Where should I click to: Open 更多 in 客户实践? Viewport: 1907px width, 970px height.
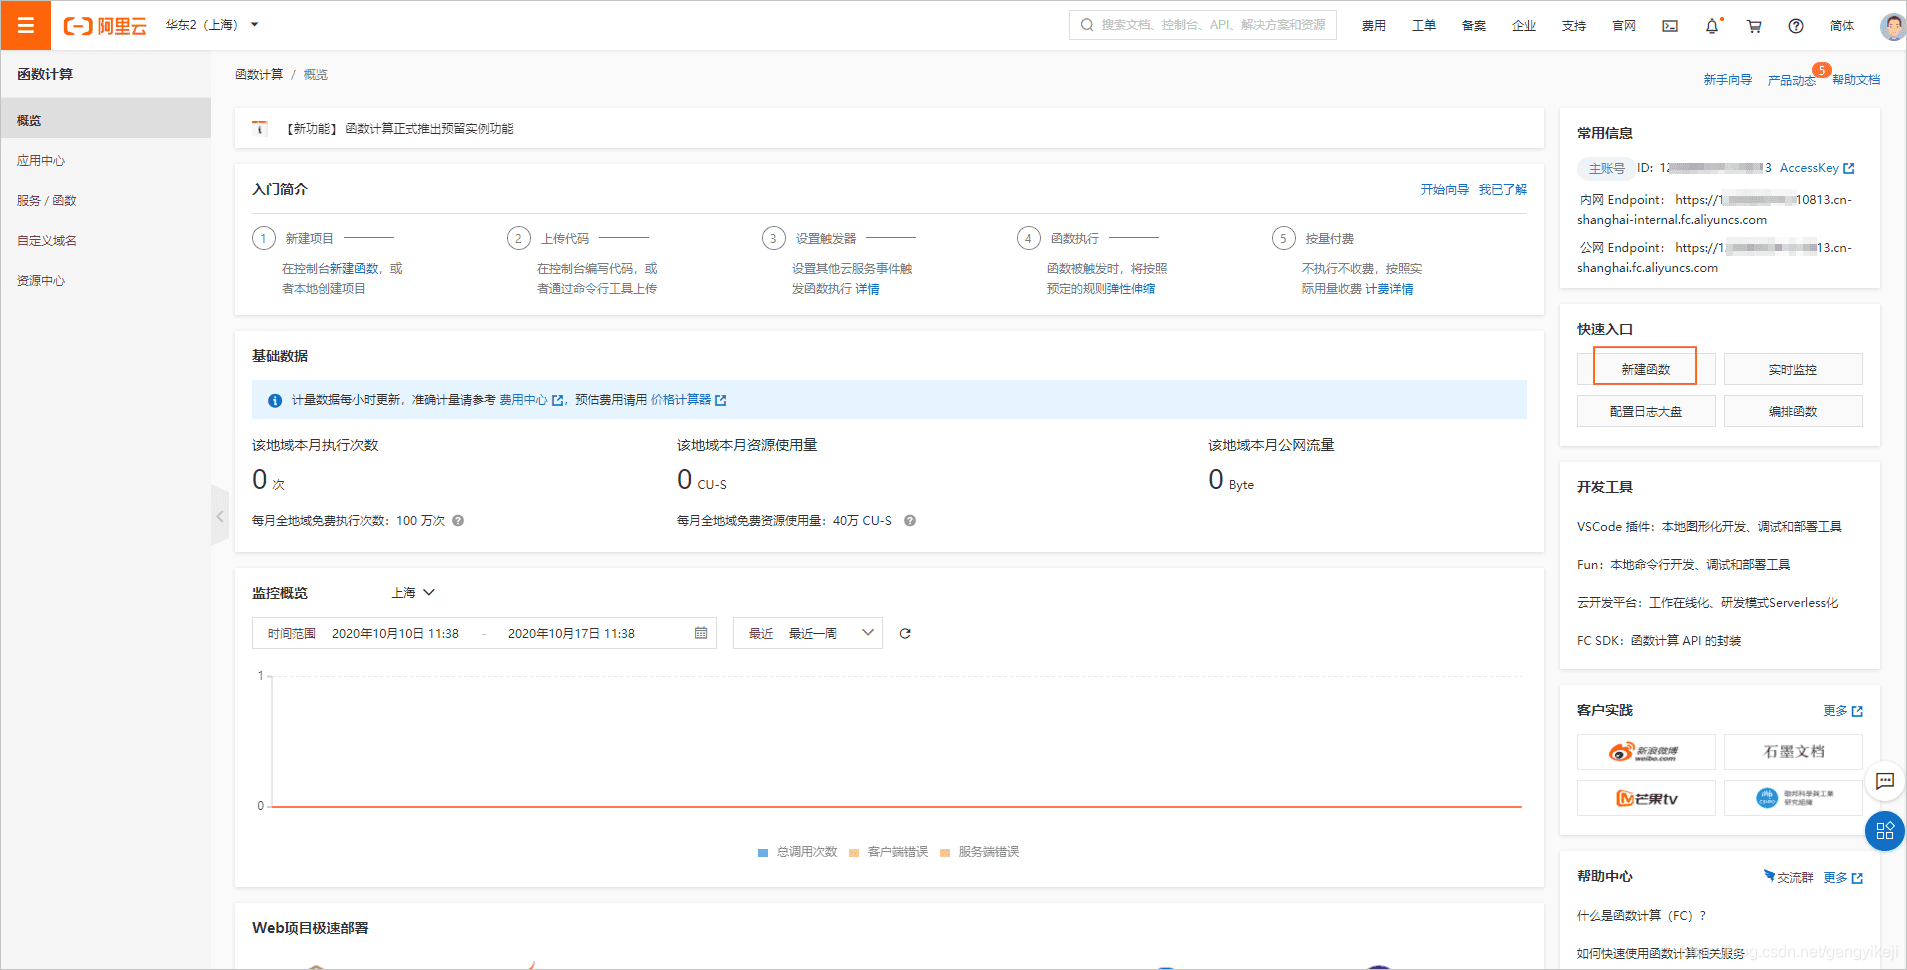pos(1843,711)
